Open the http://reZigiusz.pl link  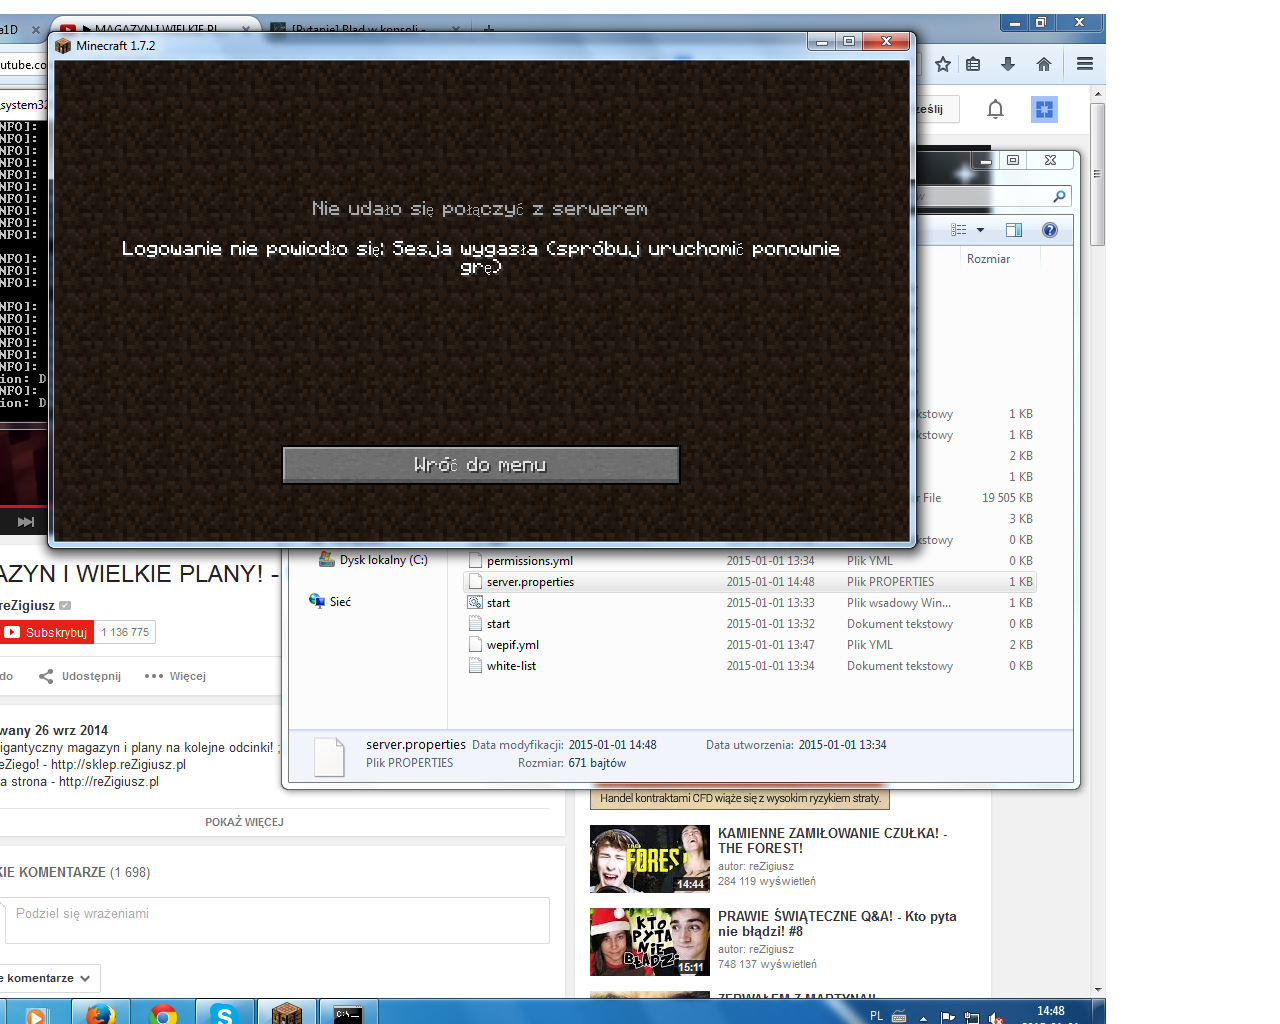[109, 782]
